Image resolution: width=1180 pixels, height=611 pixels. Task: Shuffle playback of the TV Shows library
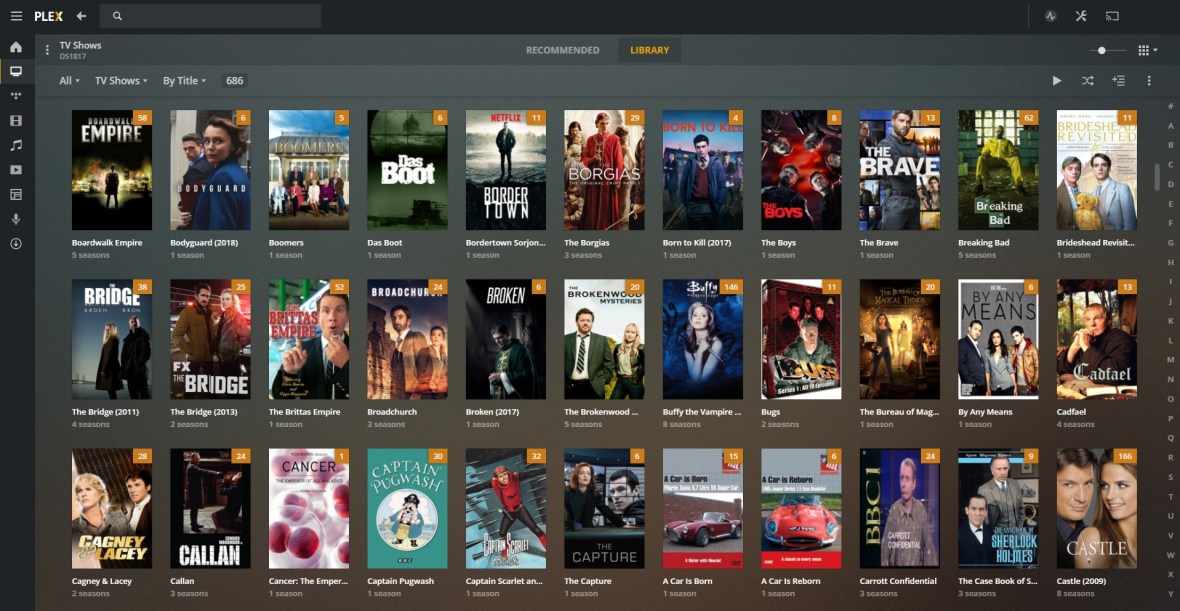coord(1088,81)
